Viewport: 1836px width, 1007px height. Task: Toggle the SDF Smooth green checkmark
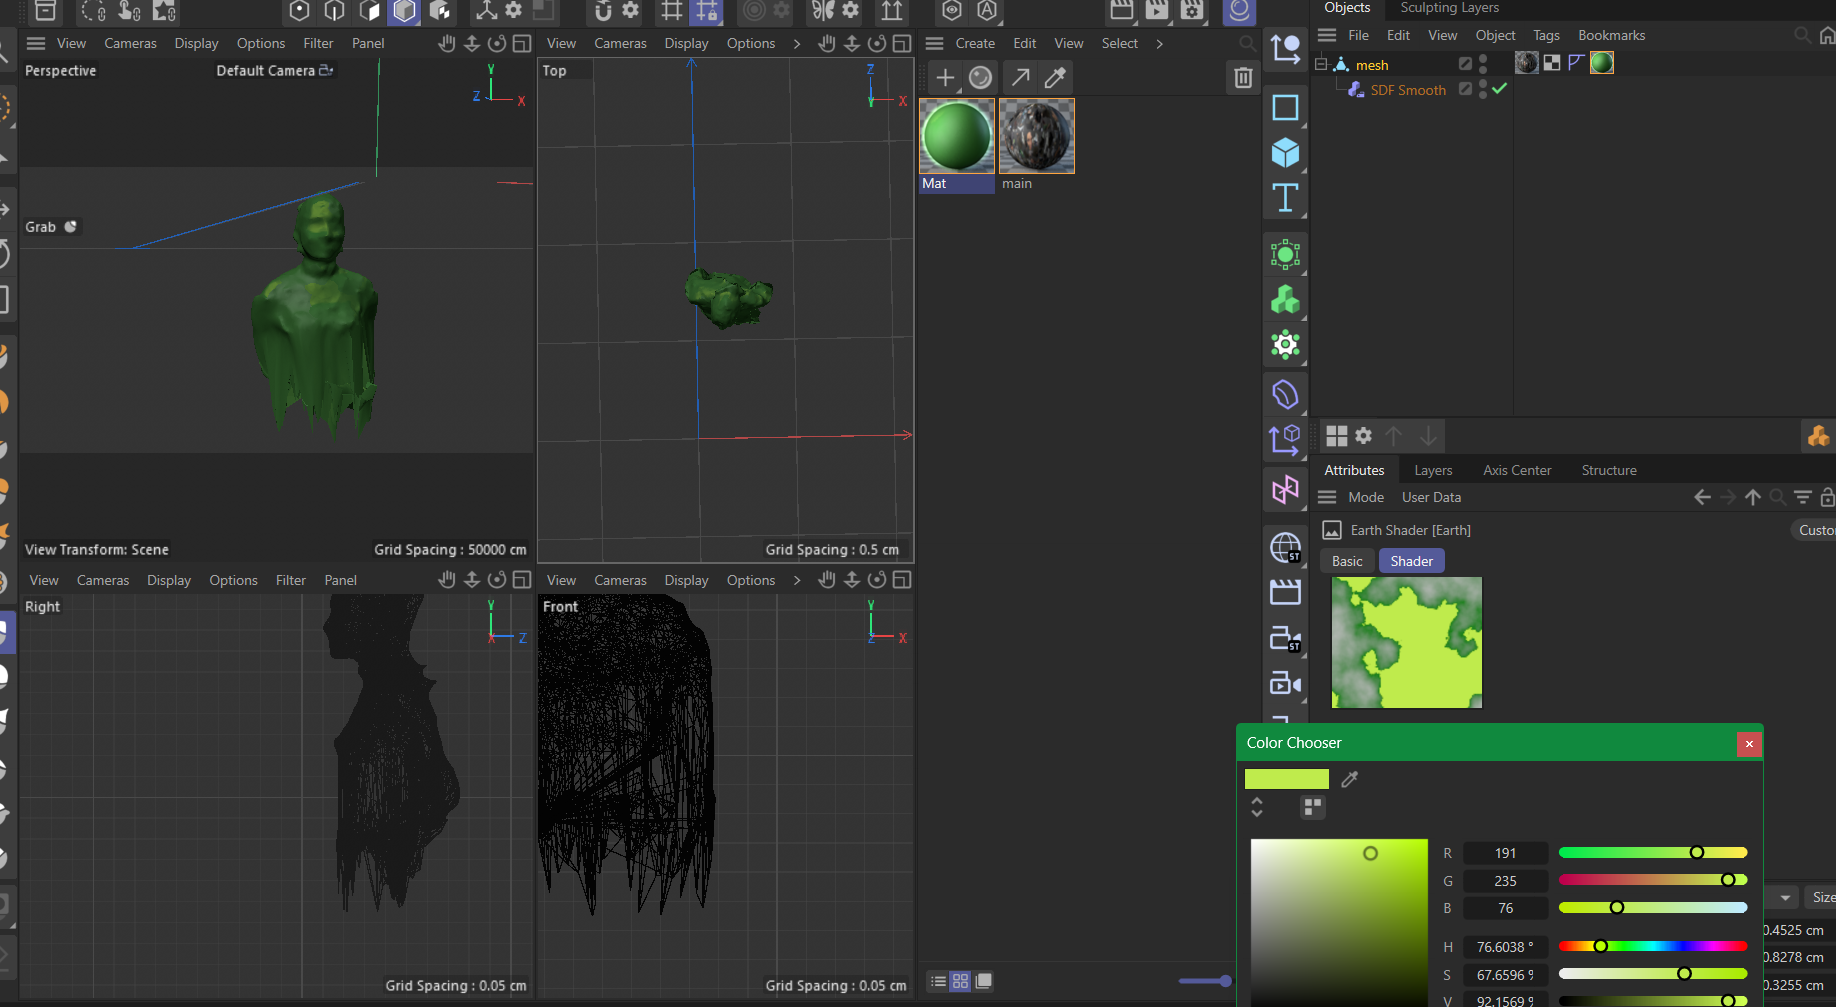pos(1499,89)
